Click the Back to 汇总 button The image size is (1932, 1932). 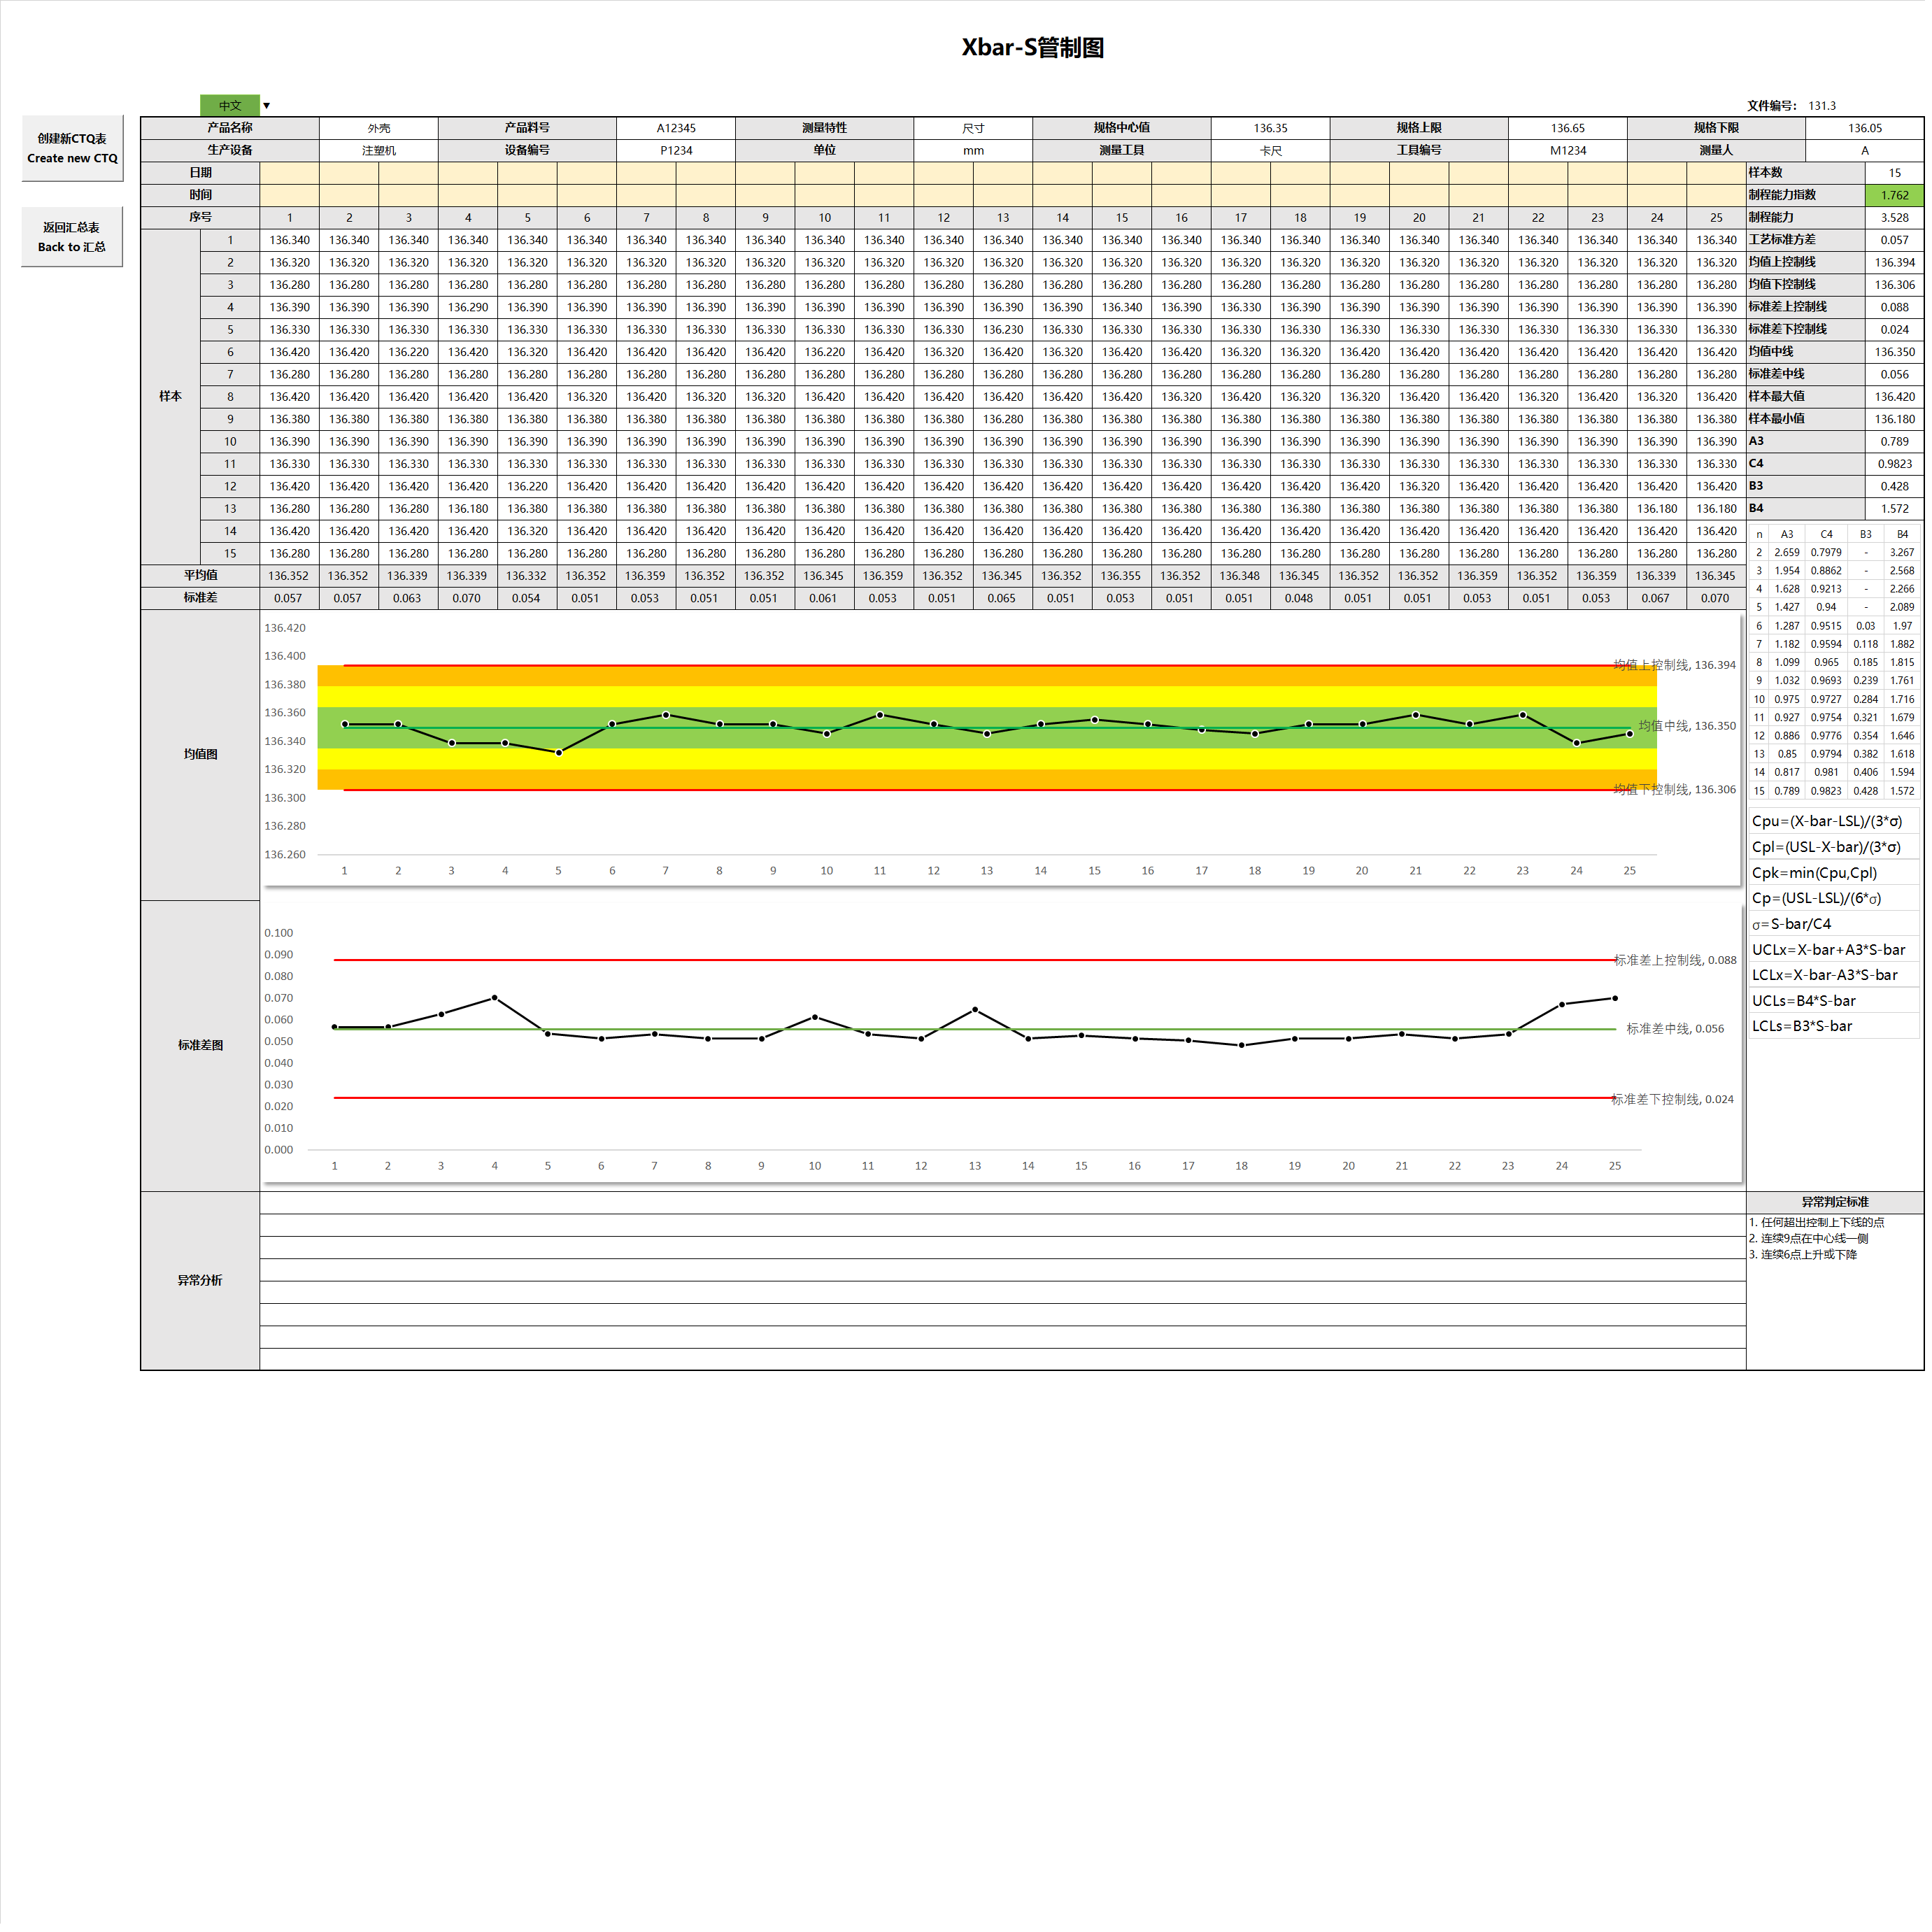[72, 237]
